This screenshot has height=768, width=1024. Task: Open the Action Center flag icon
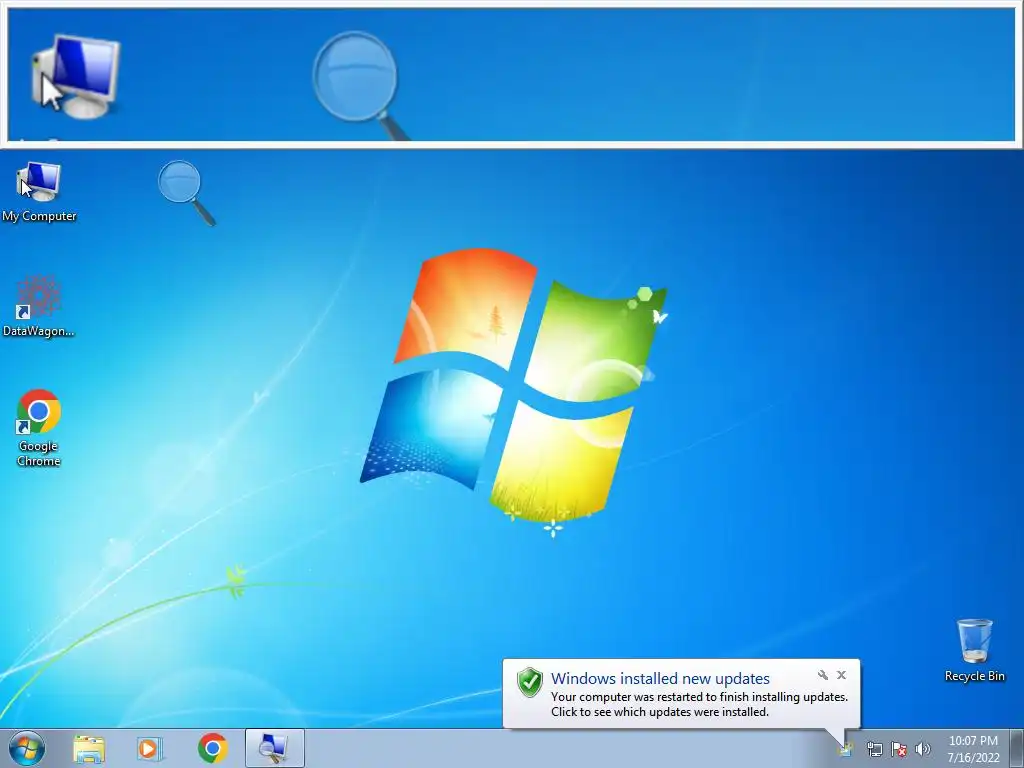[899, 749]
